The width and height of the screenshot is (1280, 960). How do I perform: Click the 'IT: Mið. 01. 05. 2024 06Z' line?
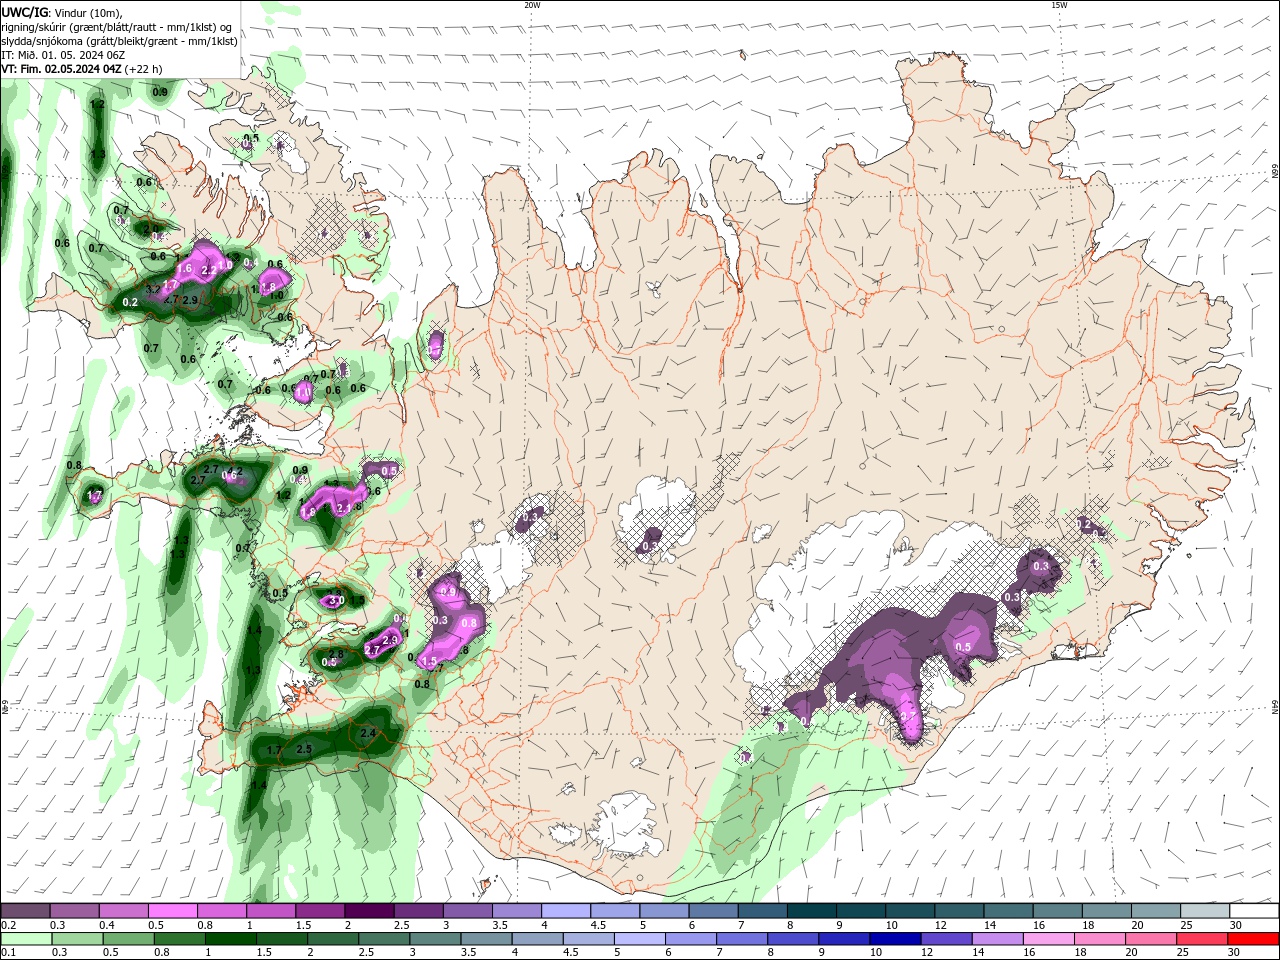[63, 55]
